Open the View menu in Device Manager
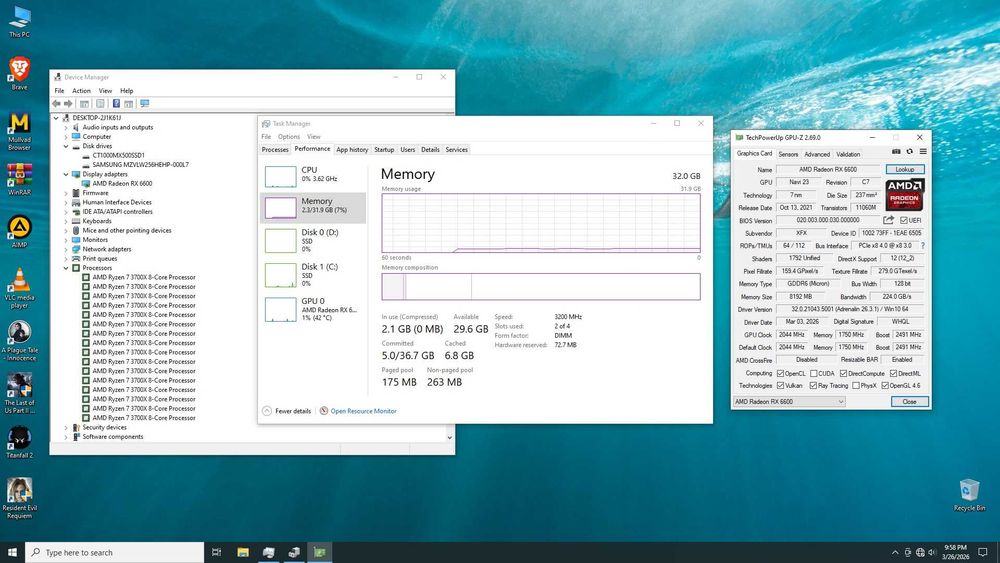1000x563 pixels. pyautogui.click(x=105, y=91)
